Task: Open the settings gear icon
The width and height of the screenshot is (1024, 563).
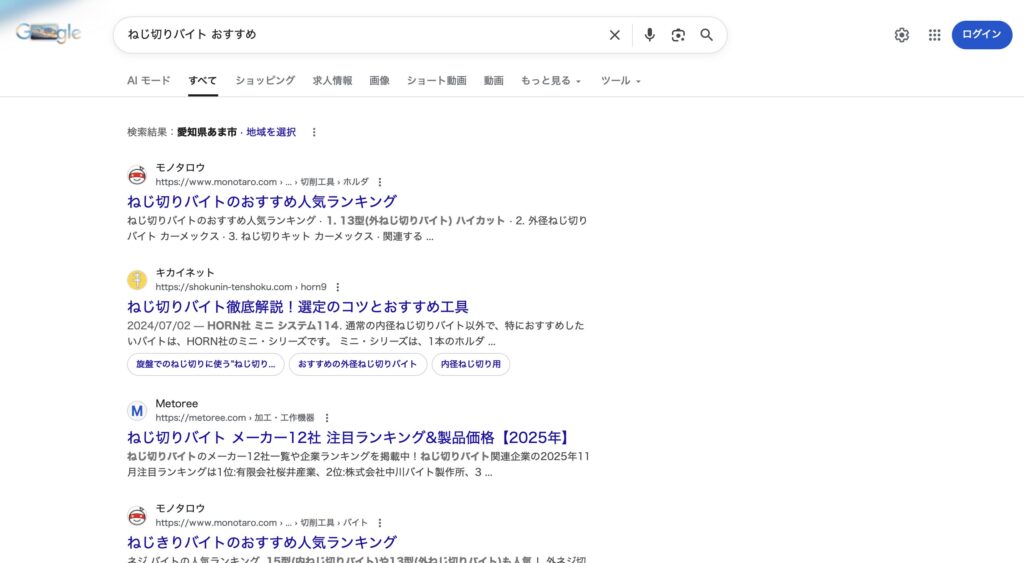Action: (x=901, y=35)
